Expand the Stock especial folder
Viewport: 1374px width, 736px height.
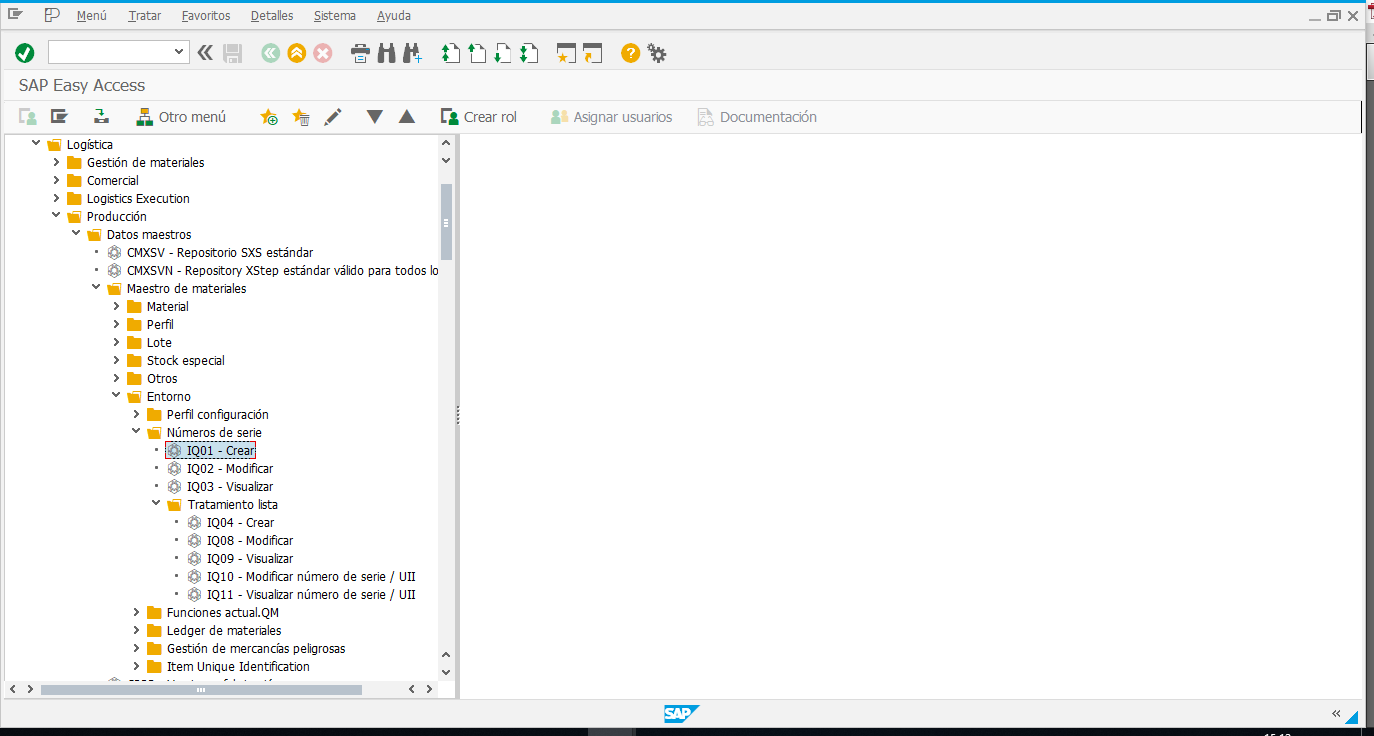coord(117,360)
